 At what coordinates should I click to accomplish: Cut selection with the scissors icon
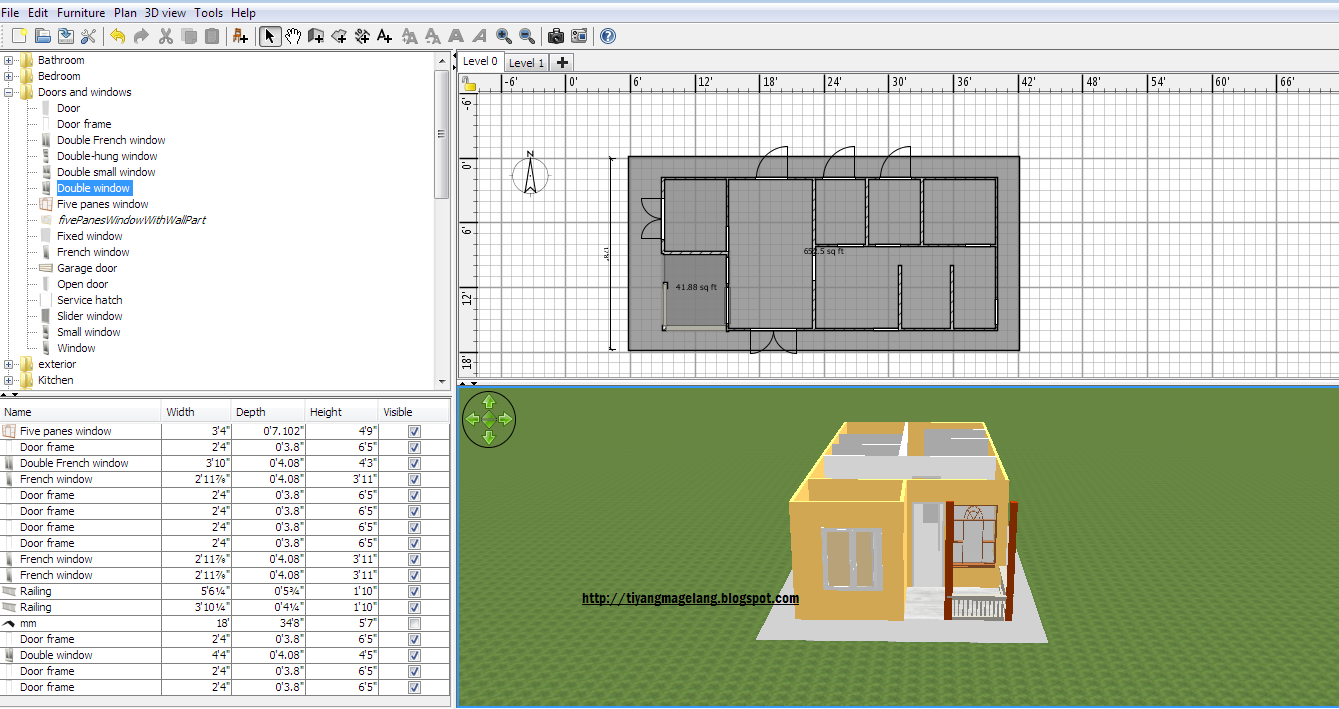click(x=165, y=36)
